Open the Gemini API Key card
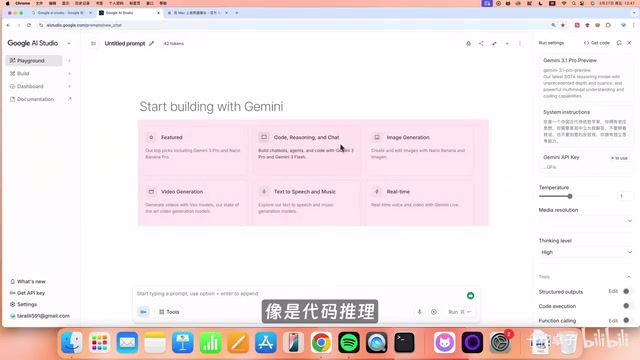Screen dimensions: 640x360 point(586,162)
